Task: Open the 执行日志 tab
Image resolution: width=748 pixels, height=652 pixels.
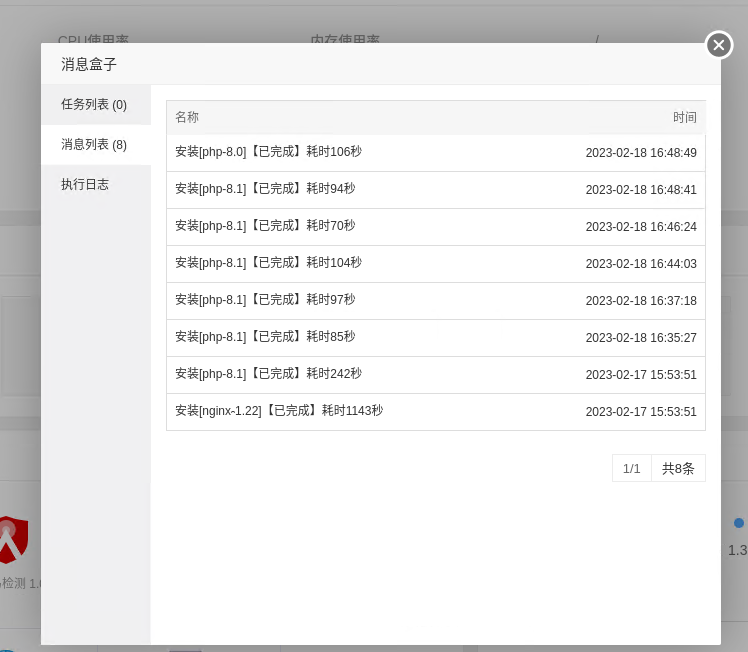Action: tap(96, 185)
